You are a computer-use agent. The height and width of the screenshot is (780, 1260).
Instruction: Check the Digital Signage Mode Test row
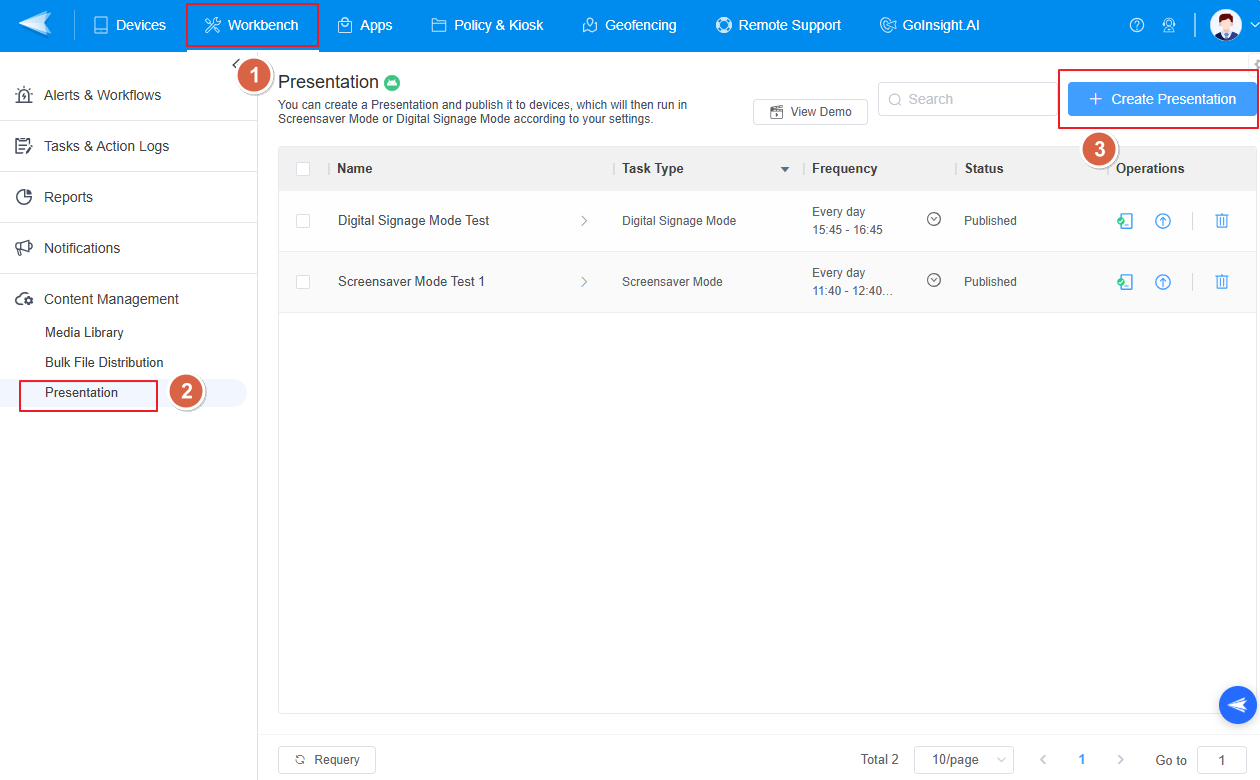tap(303, 221)
